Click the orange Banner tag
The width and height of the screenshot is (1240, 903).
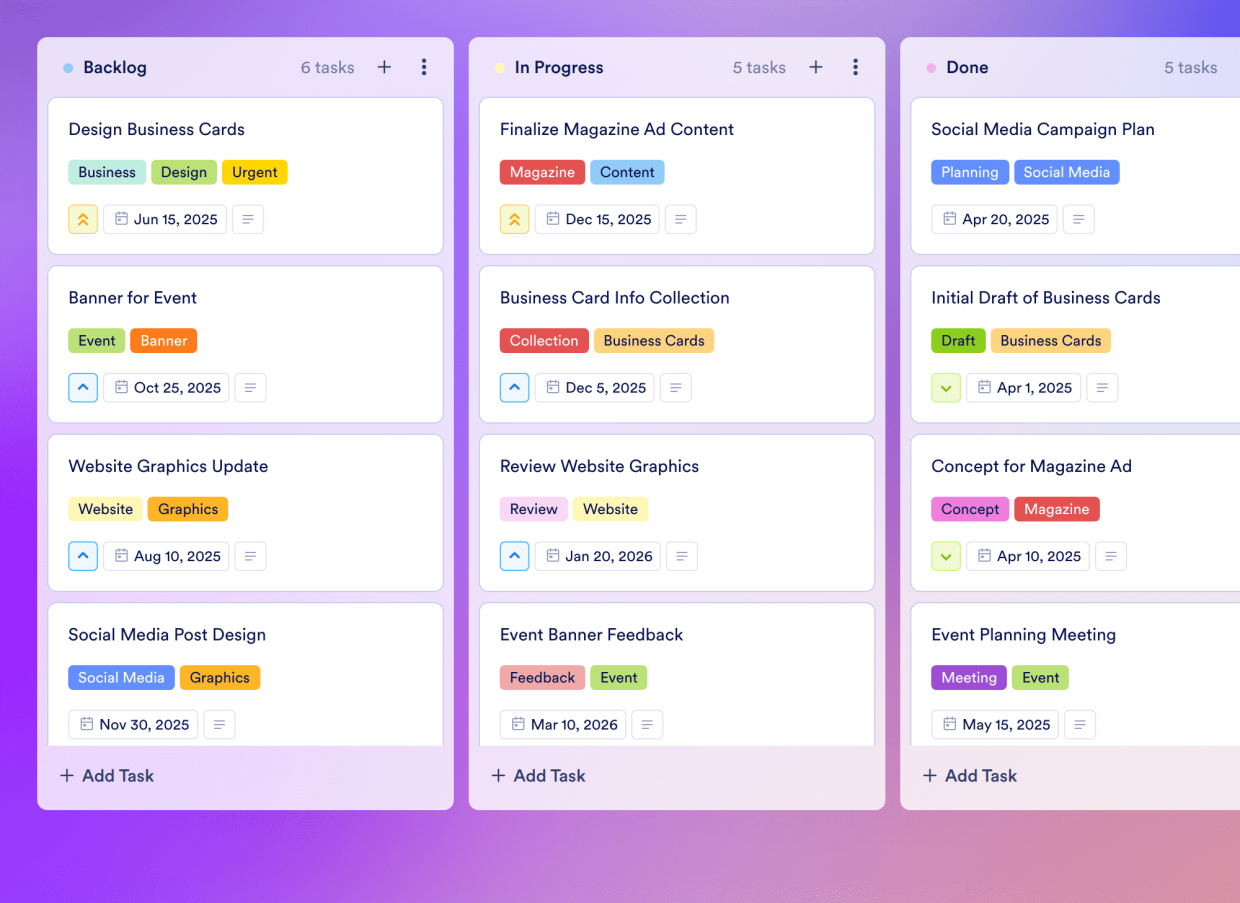pos(164,340)
